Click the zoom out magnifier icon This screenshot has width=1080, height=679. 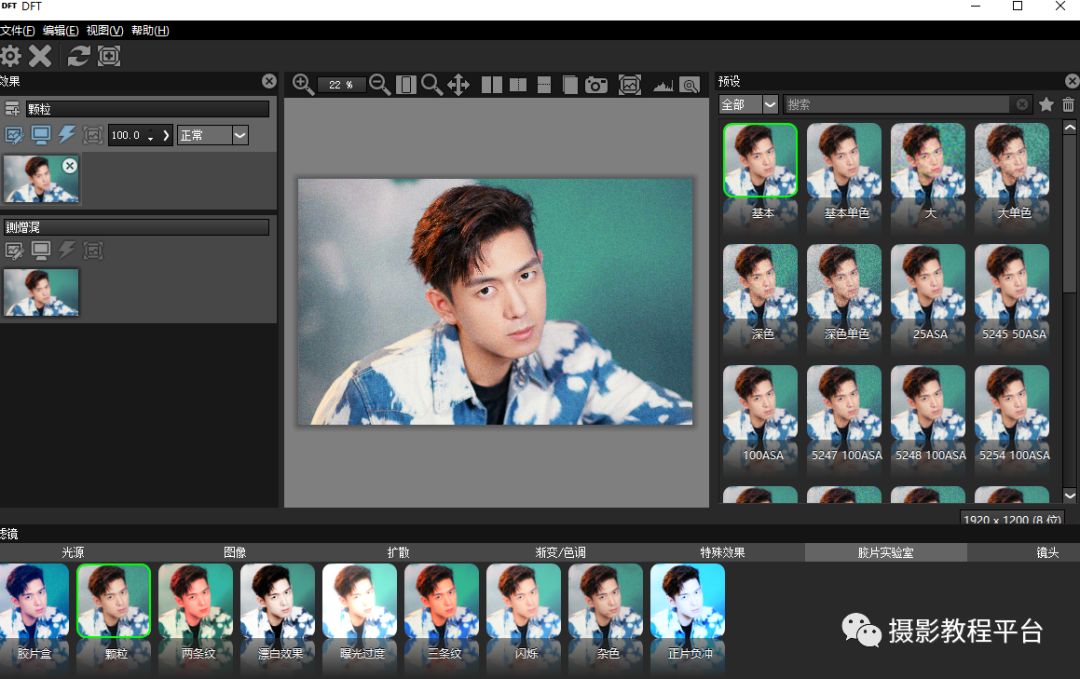[x=380, y=85]
